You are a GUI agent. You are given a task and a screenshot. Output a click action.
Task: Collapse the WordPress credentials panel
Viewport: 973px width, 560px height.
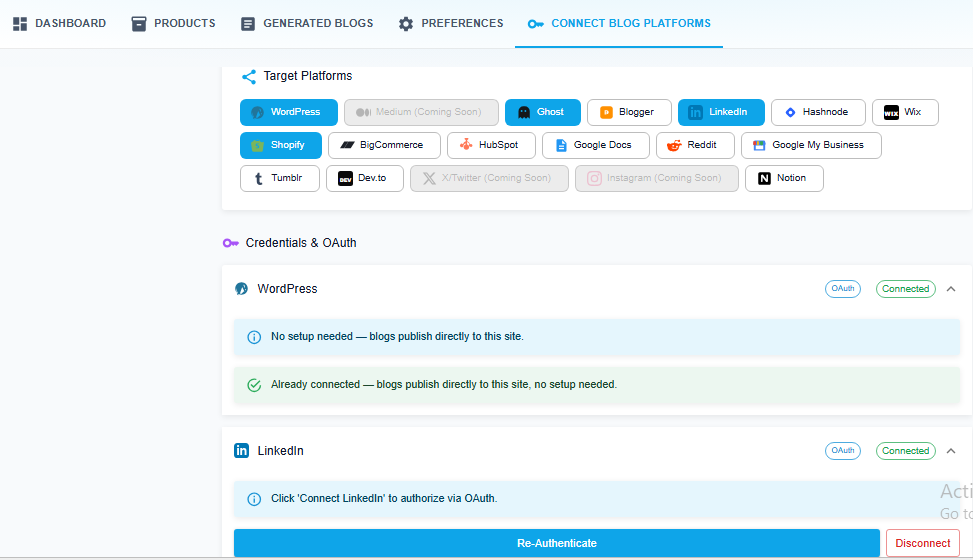tap(951, 289)
